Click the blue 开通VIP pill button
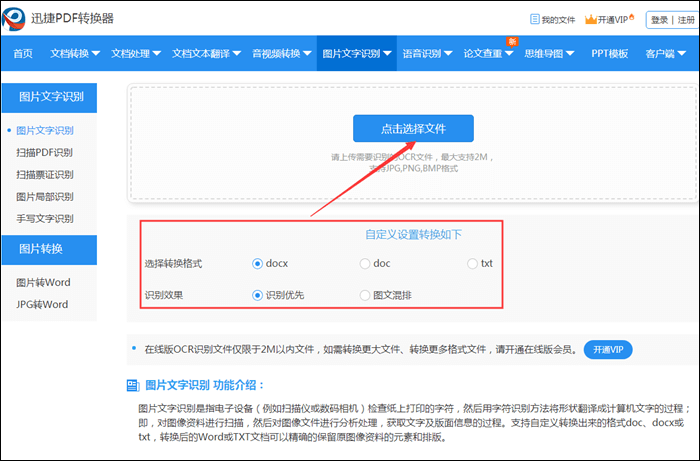The image size is (700, 461). (x=608, y=349)
